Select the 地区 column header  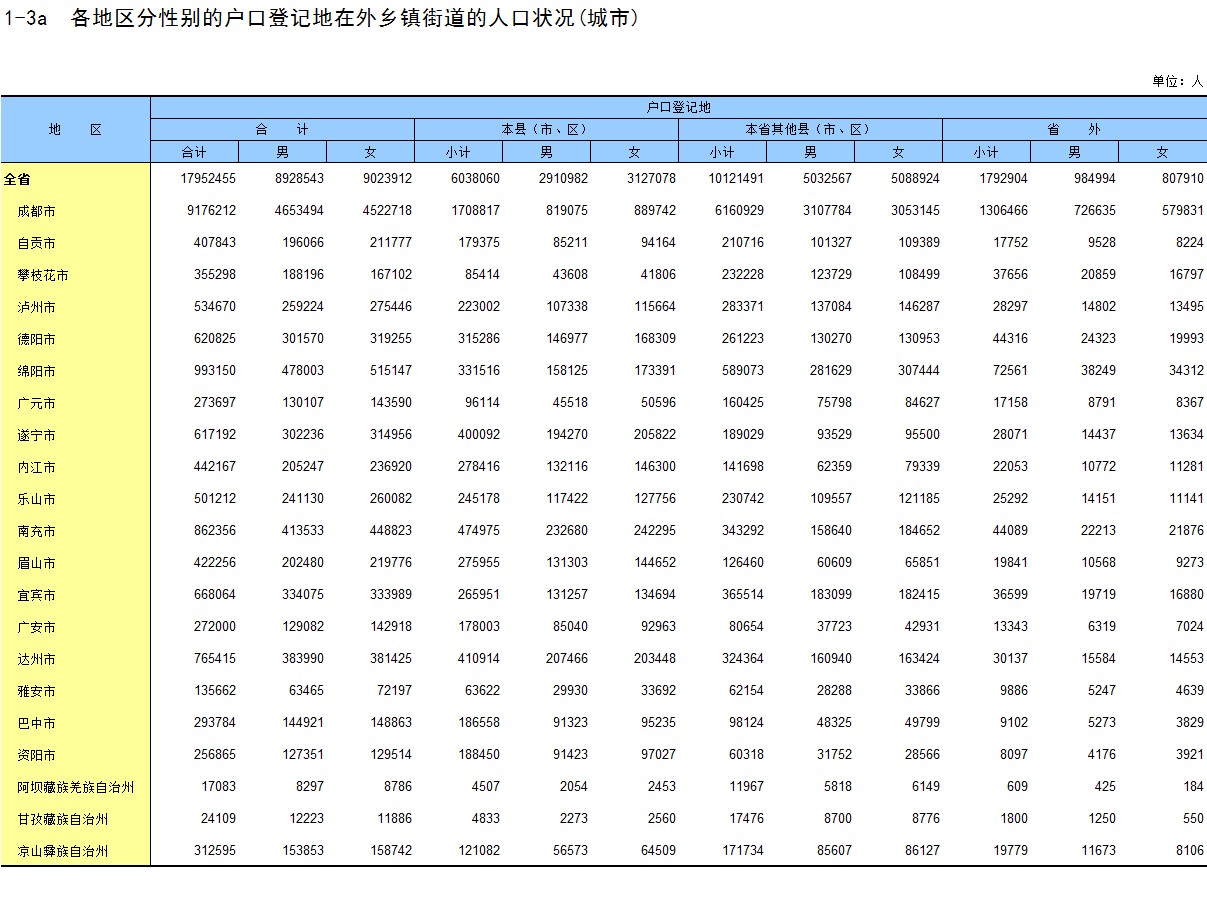76,130
